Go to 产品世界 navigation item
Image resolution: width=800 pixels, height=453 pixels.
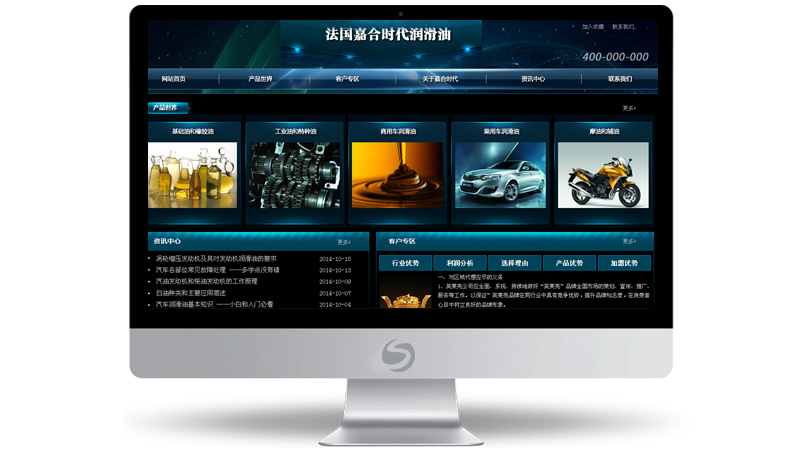click(260, 78)
